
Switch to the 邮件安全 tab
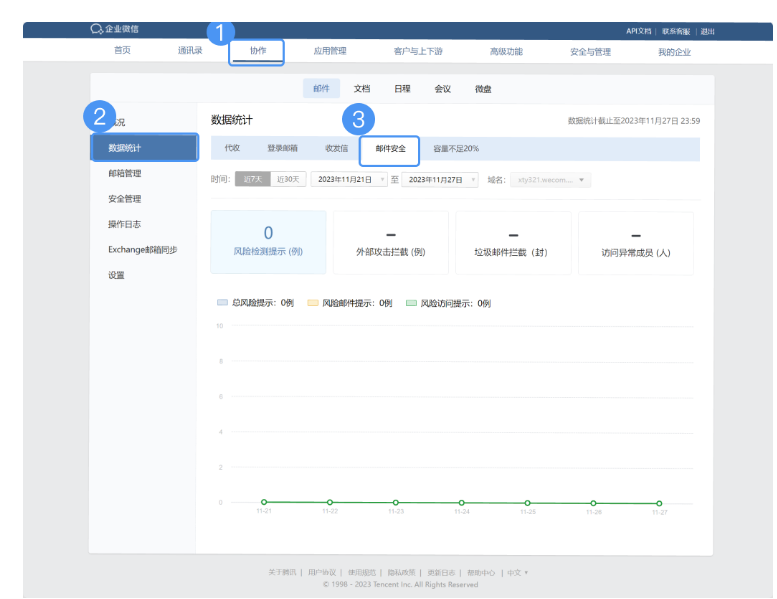pos(390,148)
